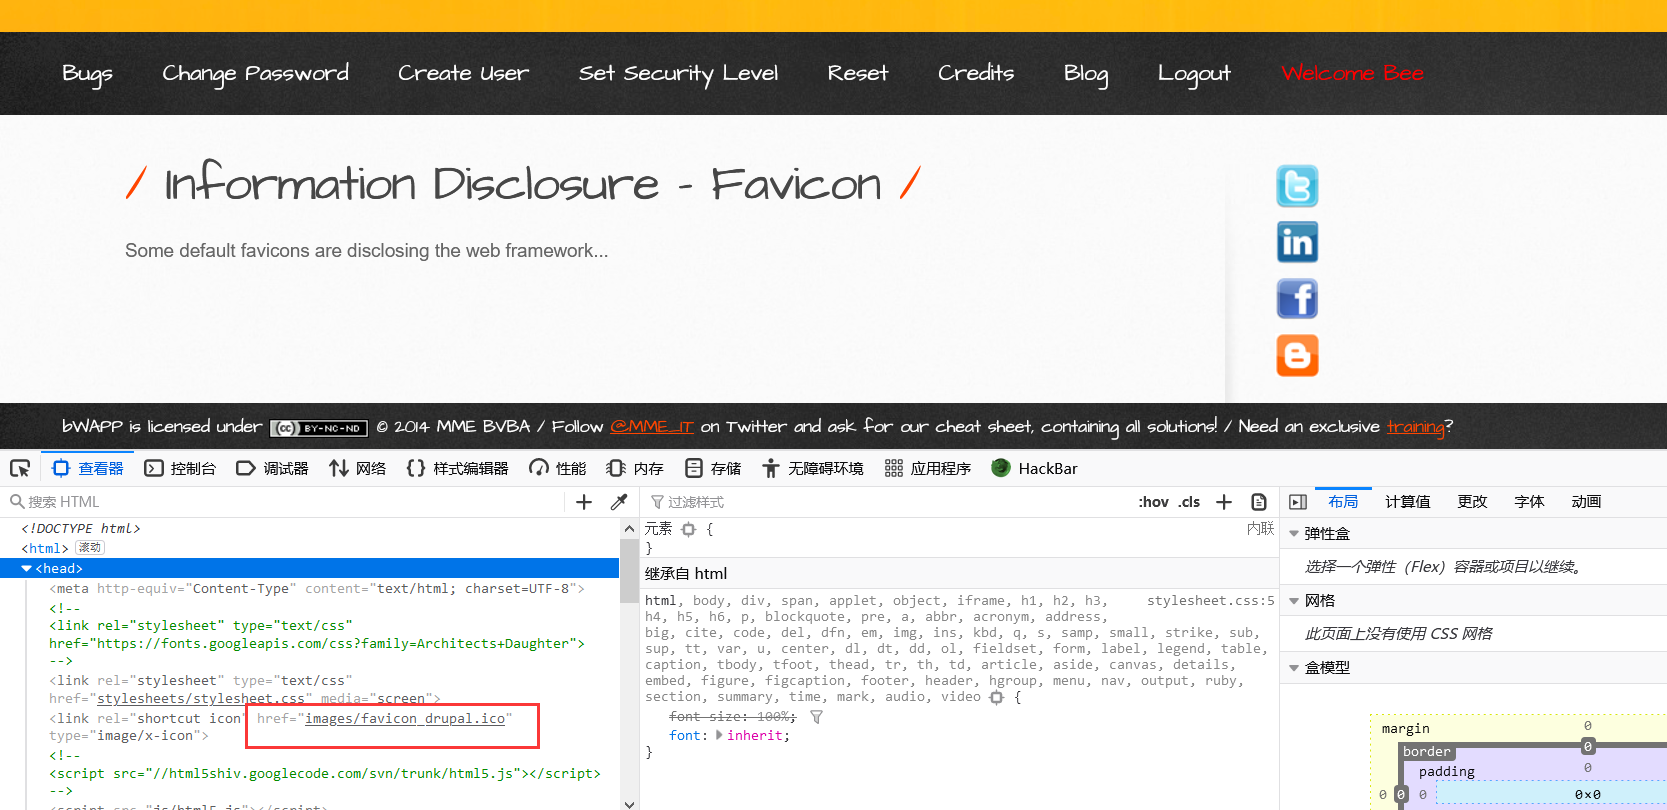Toggle print media simulation icon
This screenshot has height=810, width=1667.
coord(1259,502)
